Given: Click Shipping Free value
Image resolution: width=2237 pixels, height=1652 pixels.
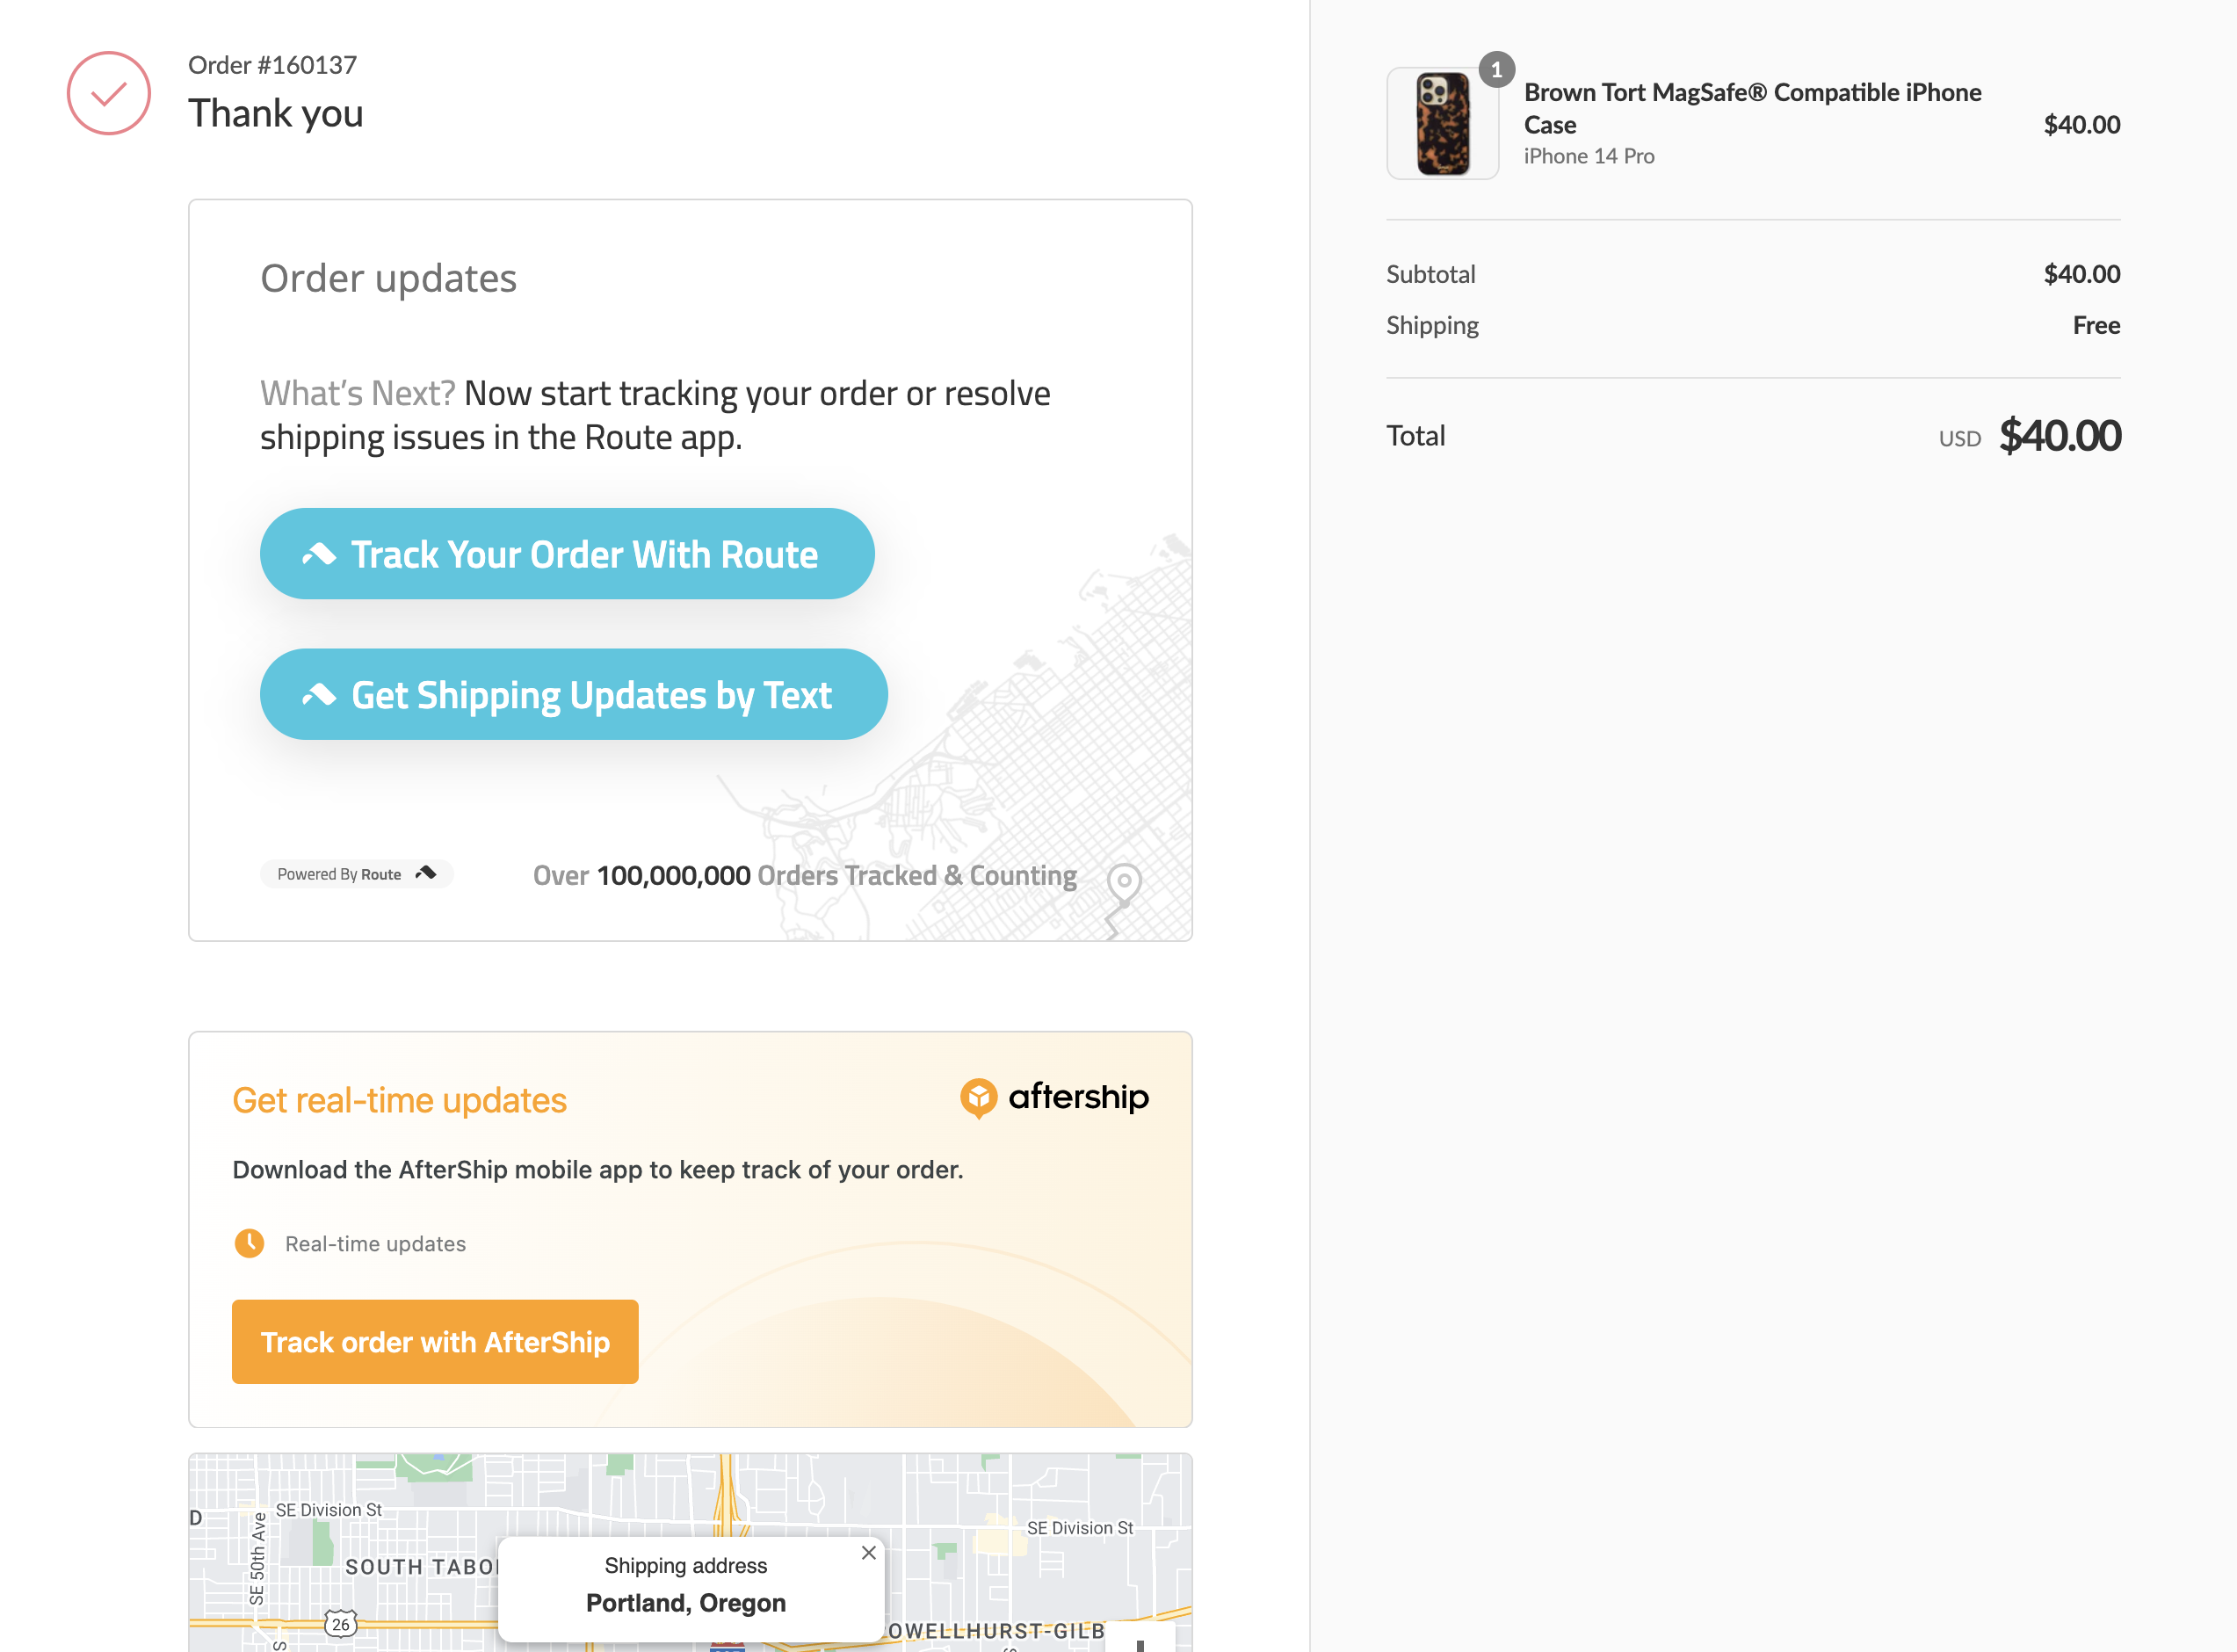Looking at the screenshot, I should click(2096, 325).
